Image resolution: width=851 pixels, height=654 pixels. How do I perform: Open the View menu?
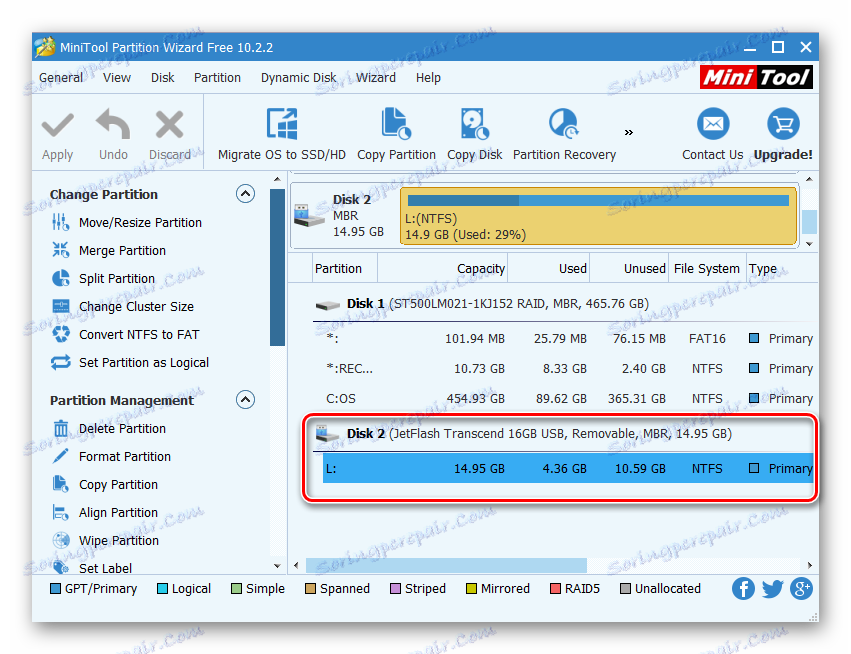(x=117, y=78)
